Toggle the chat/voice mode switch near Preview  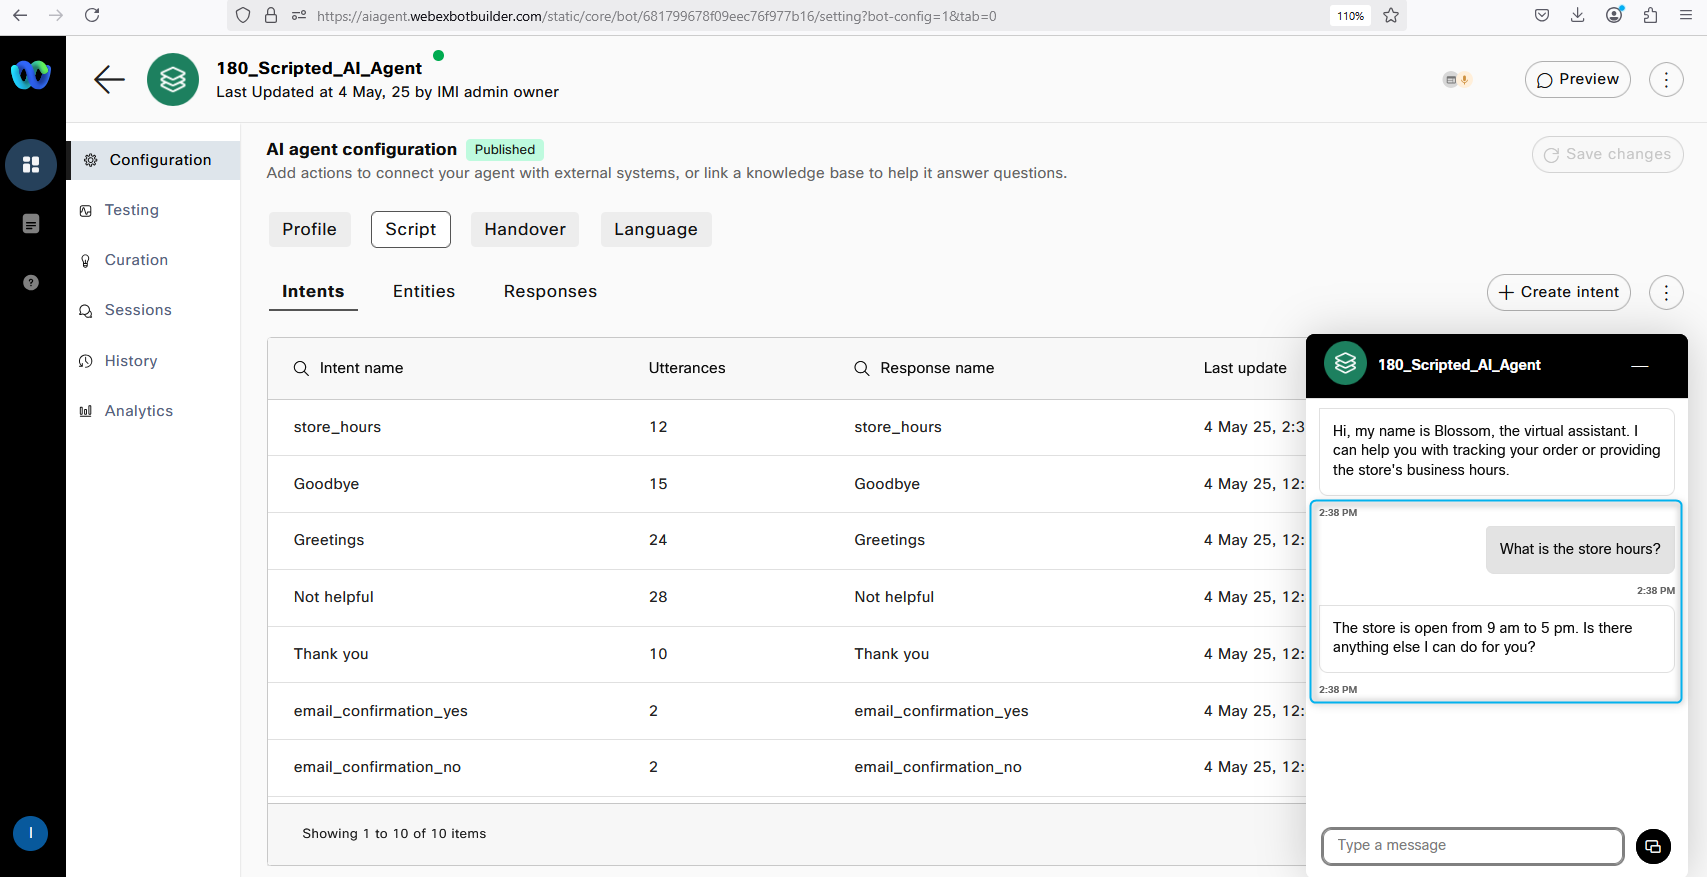[x=1457, y=80]
